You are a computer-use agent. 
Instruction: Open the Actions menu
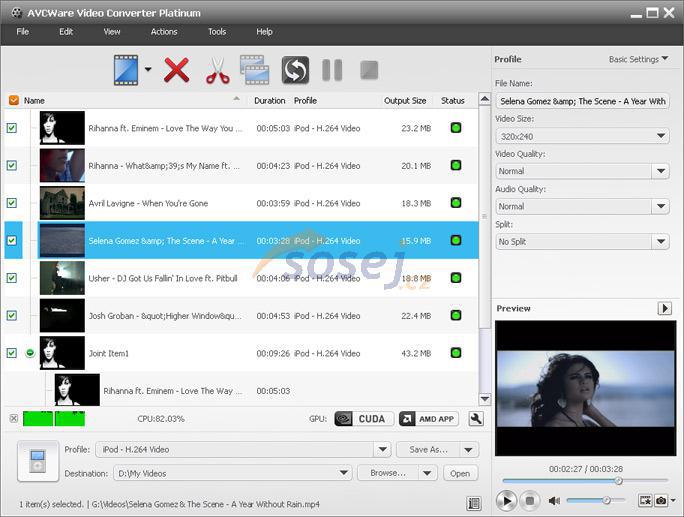tap(164, 31)
